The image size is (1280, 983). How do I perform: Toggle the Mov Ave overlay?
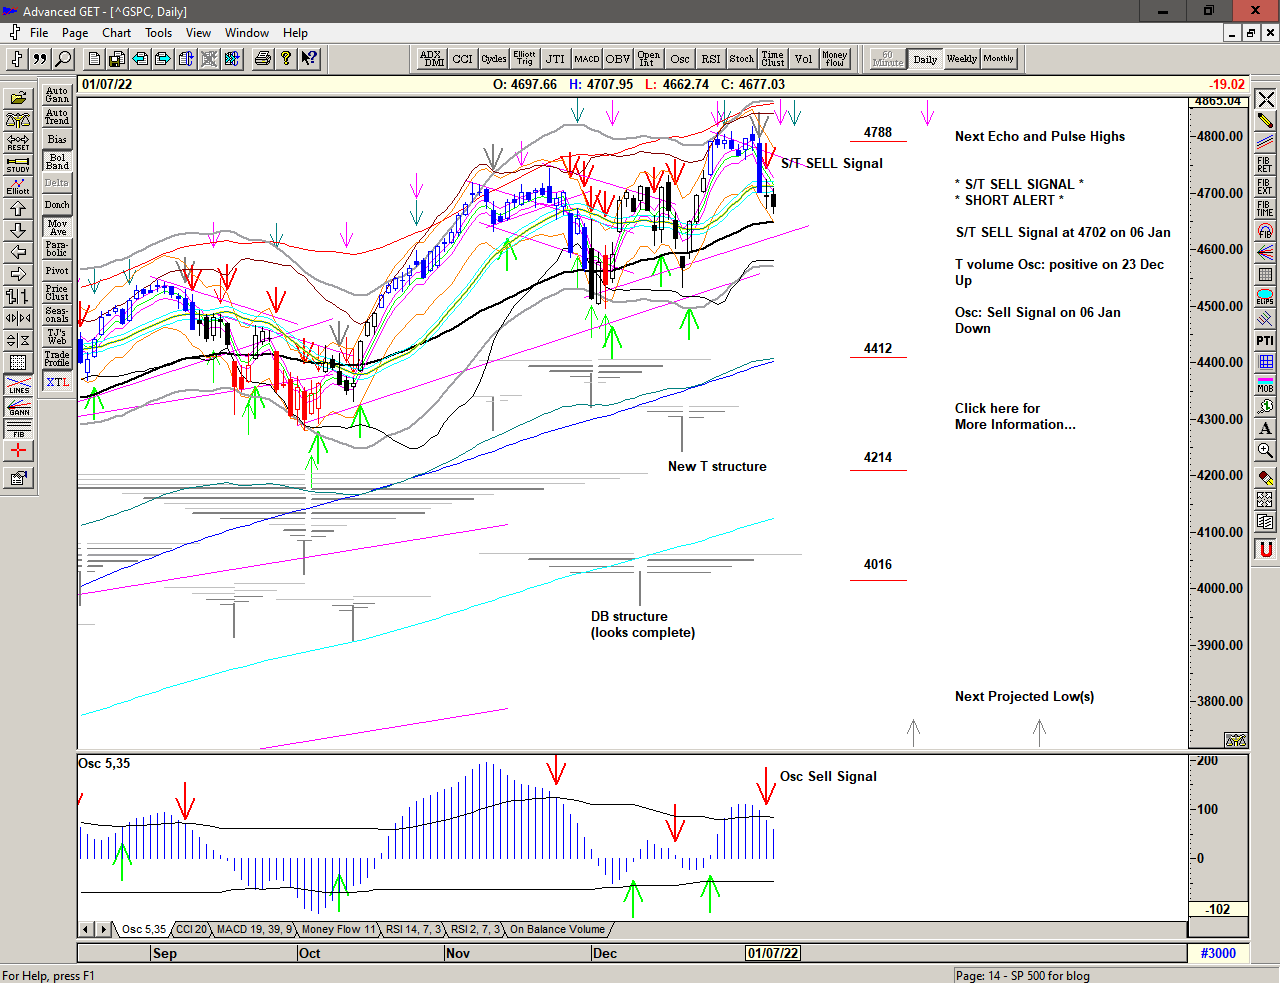[57, 227]
